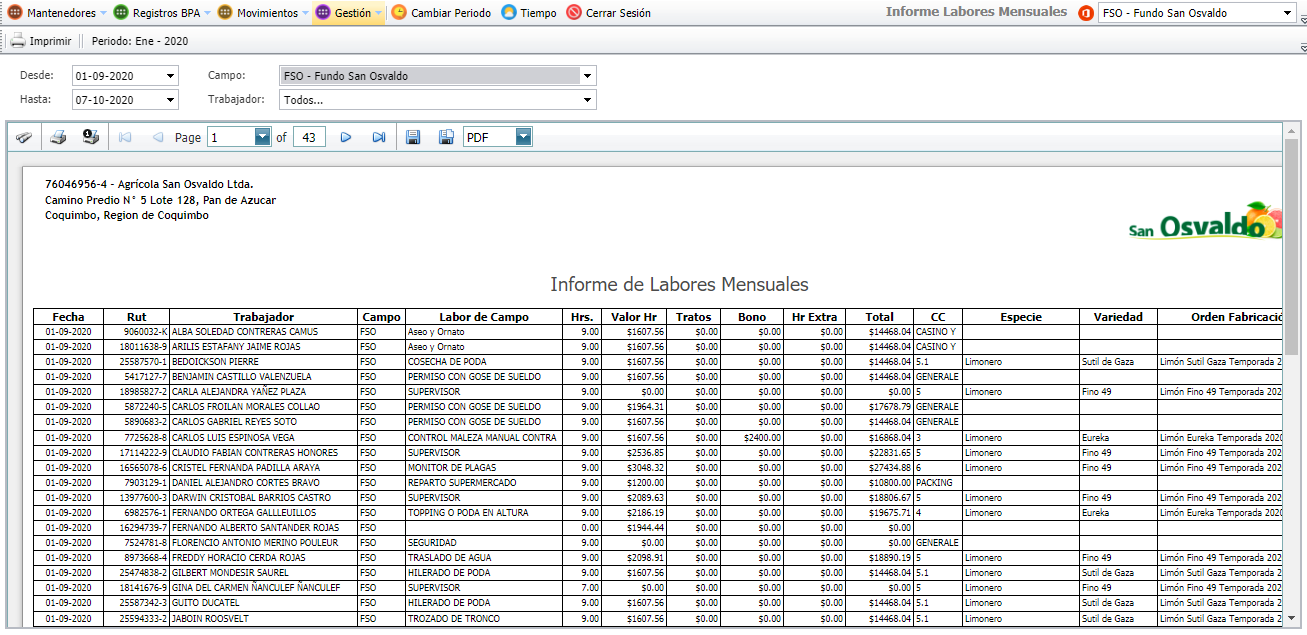Open the Hasta date dropdown
The image size is (1307, 635).
point(171,100)
